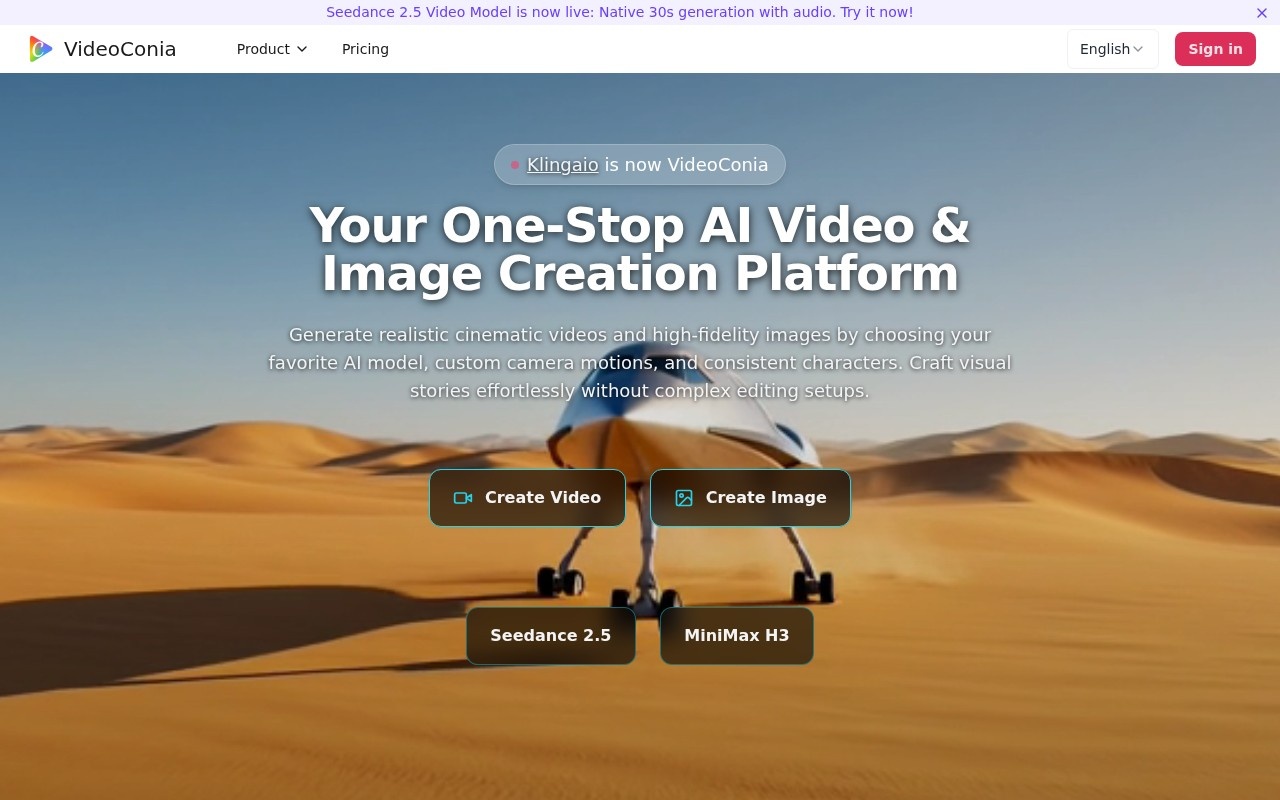
Task: Click the VideoConia brand name
Action: tap(120, 49)
